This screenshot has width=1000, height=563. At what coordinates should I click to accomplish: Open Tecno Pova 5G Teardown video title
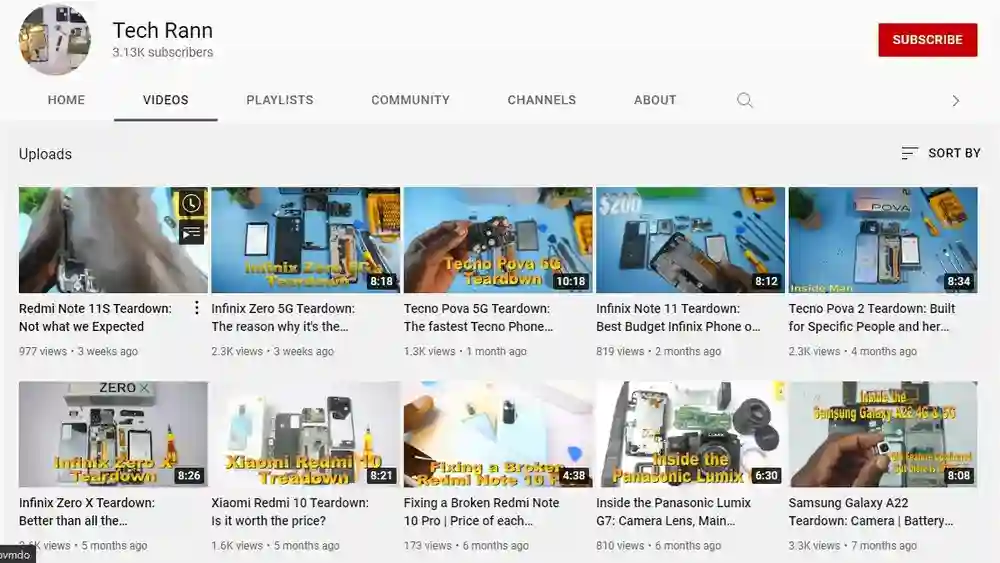click(478, 317)
